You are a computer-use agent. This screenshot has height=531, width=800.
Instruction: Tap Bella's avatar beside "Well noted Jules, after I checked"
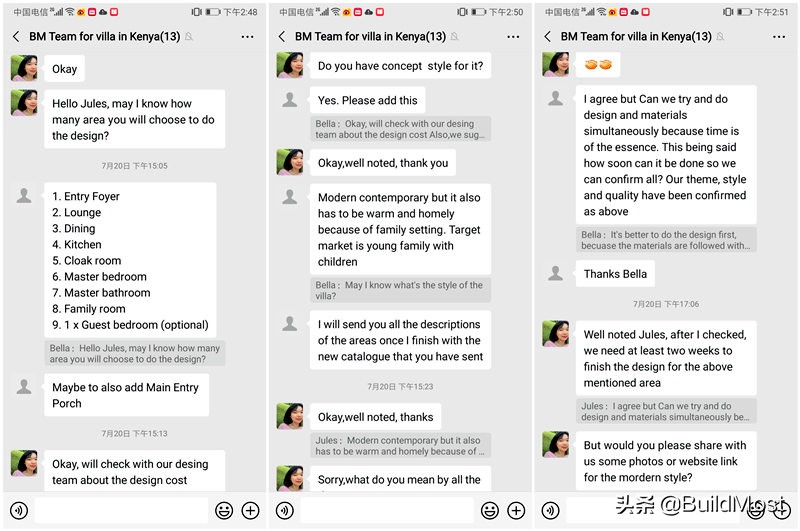[556, 334]
